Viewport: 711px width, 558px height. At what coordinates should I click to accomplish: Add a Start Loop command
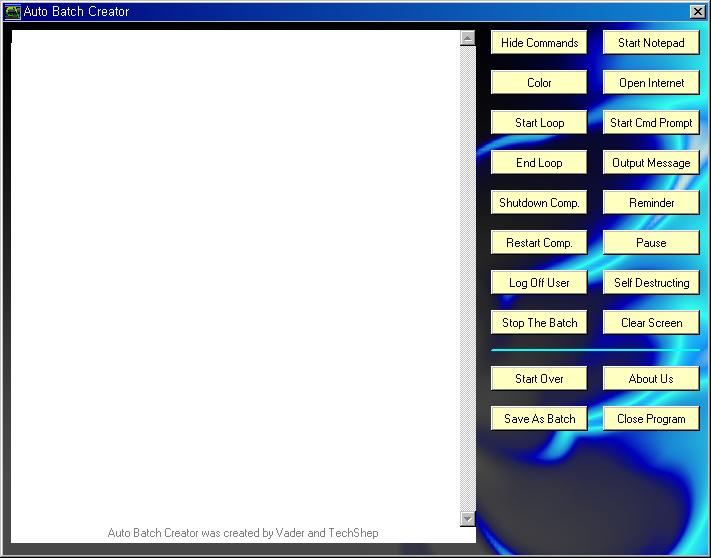[x=539, y=123]
